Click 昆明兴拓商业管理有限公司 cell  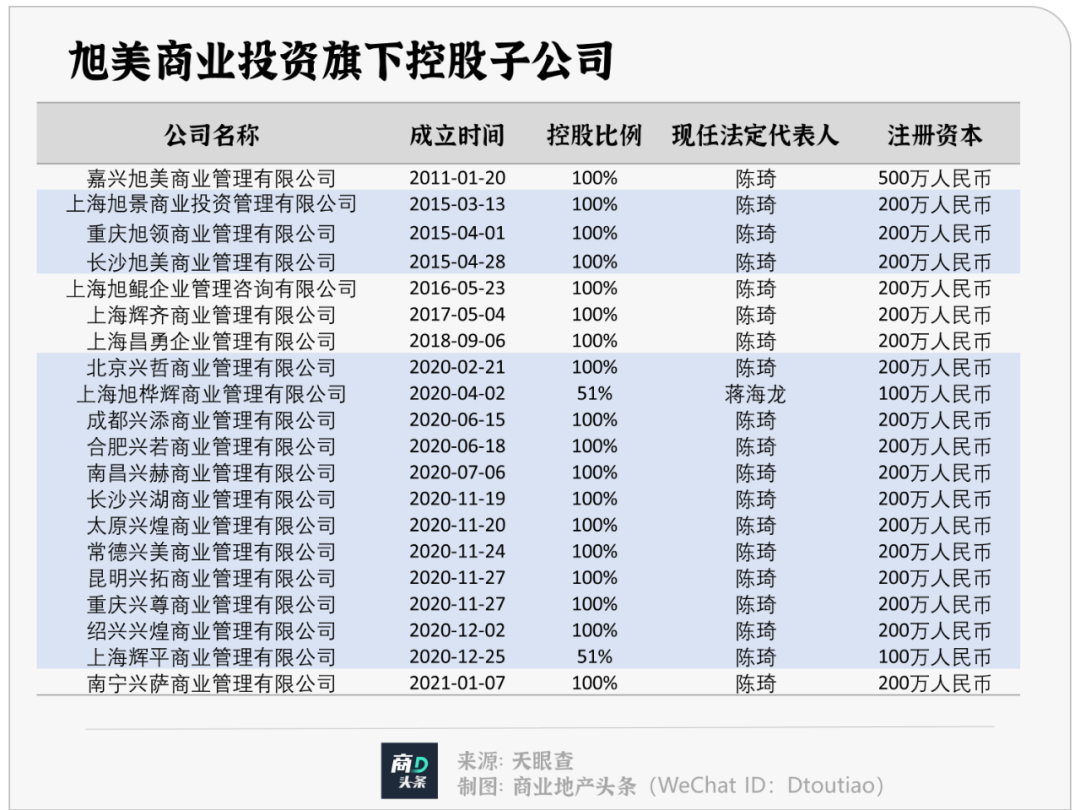(211, 578)
